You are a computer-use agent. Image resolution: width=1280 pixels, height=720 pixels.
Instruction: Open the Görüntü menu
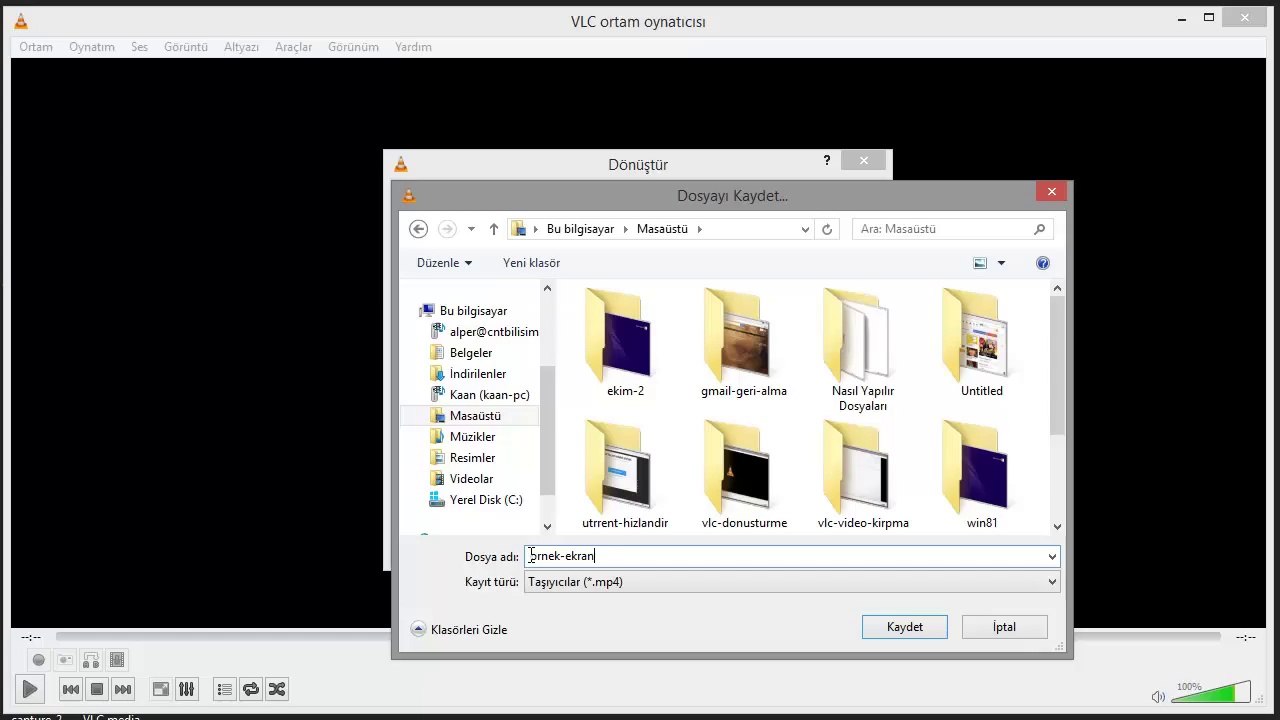coord(186,47)
